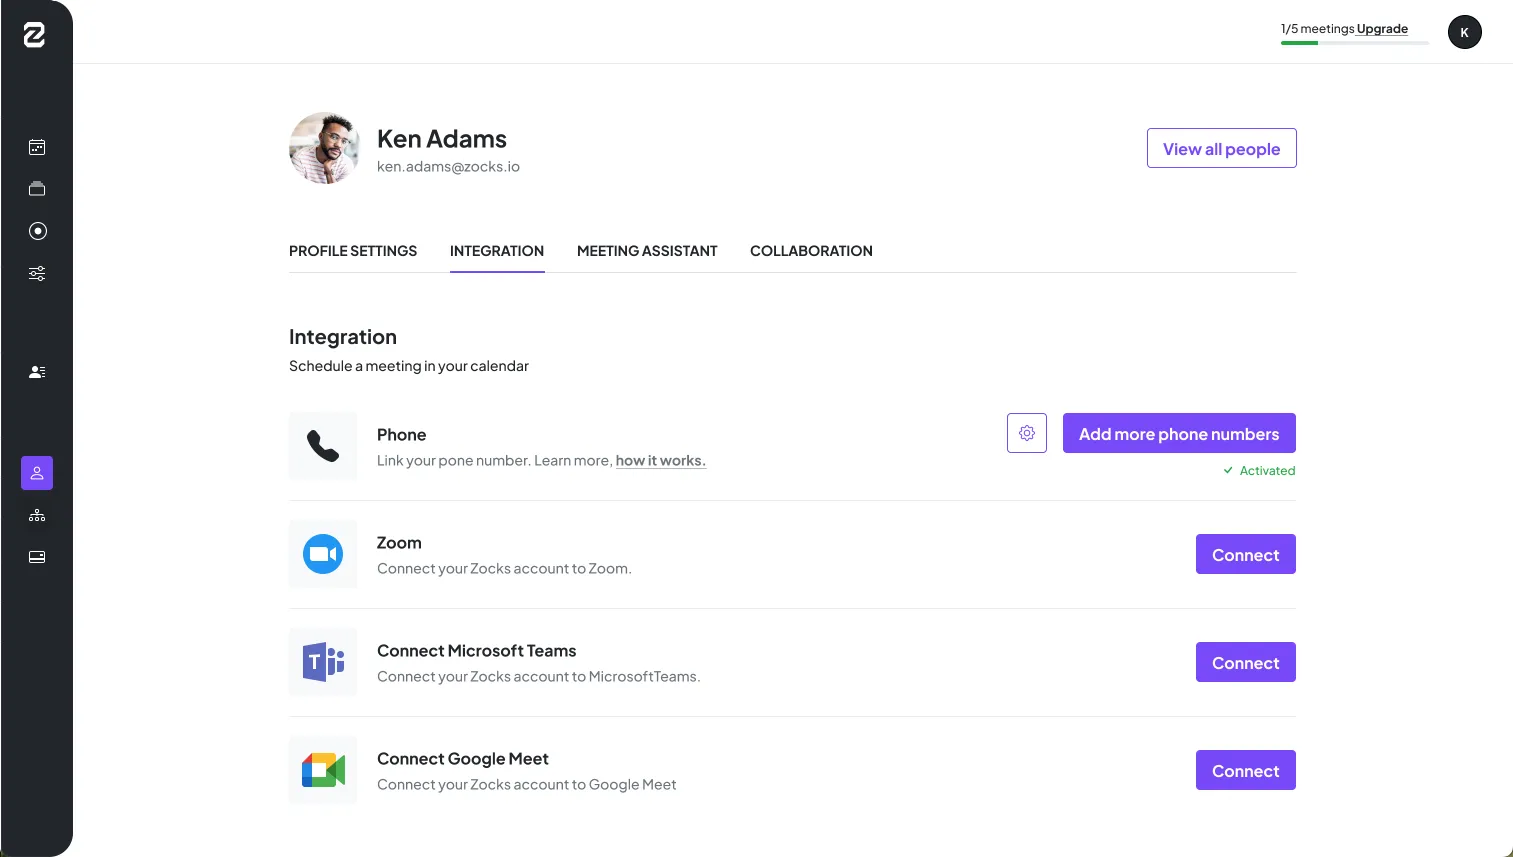1513x857 pixels.
Task: Click the 'Activated' status text
Action: click(1267, 471)
